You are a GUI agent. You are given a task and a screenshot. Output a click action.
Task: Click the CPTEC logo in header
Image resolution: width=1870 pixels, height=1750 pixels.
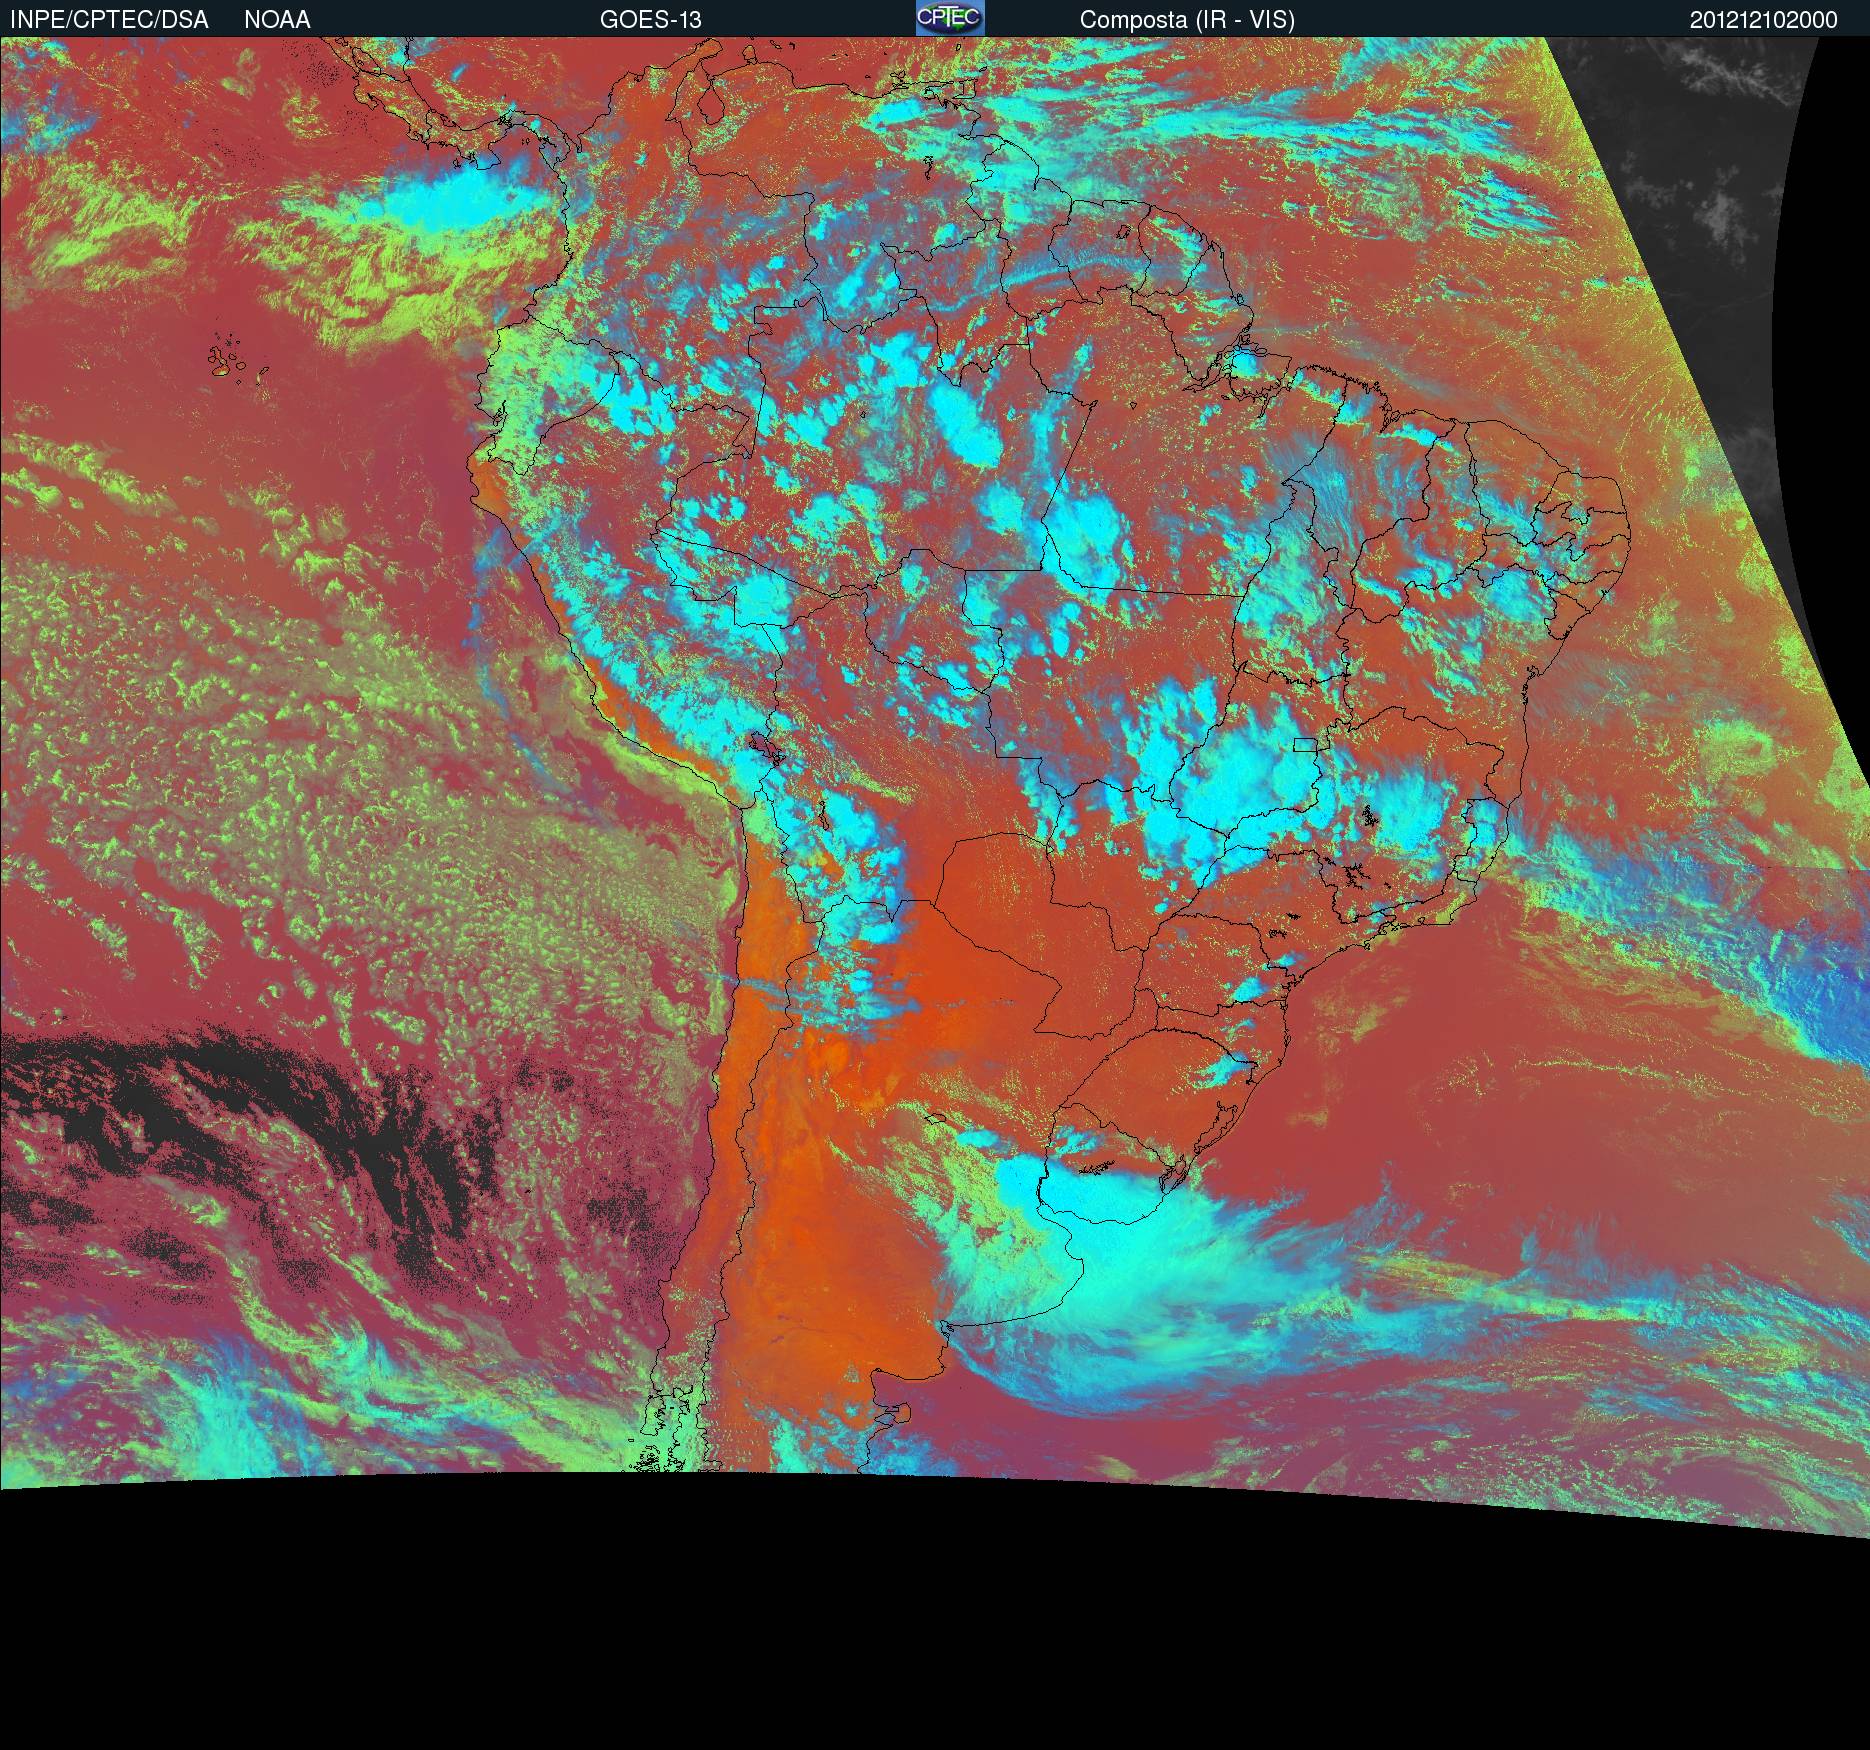[x=950, y=18]
